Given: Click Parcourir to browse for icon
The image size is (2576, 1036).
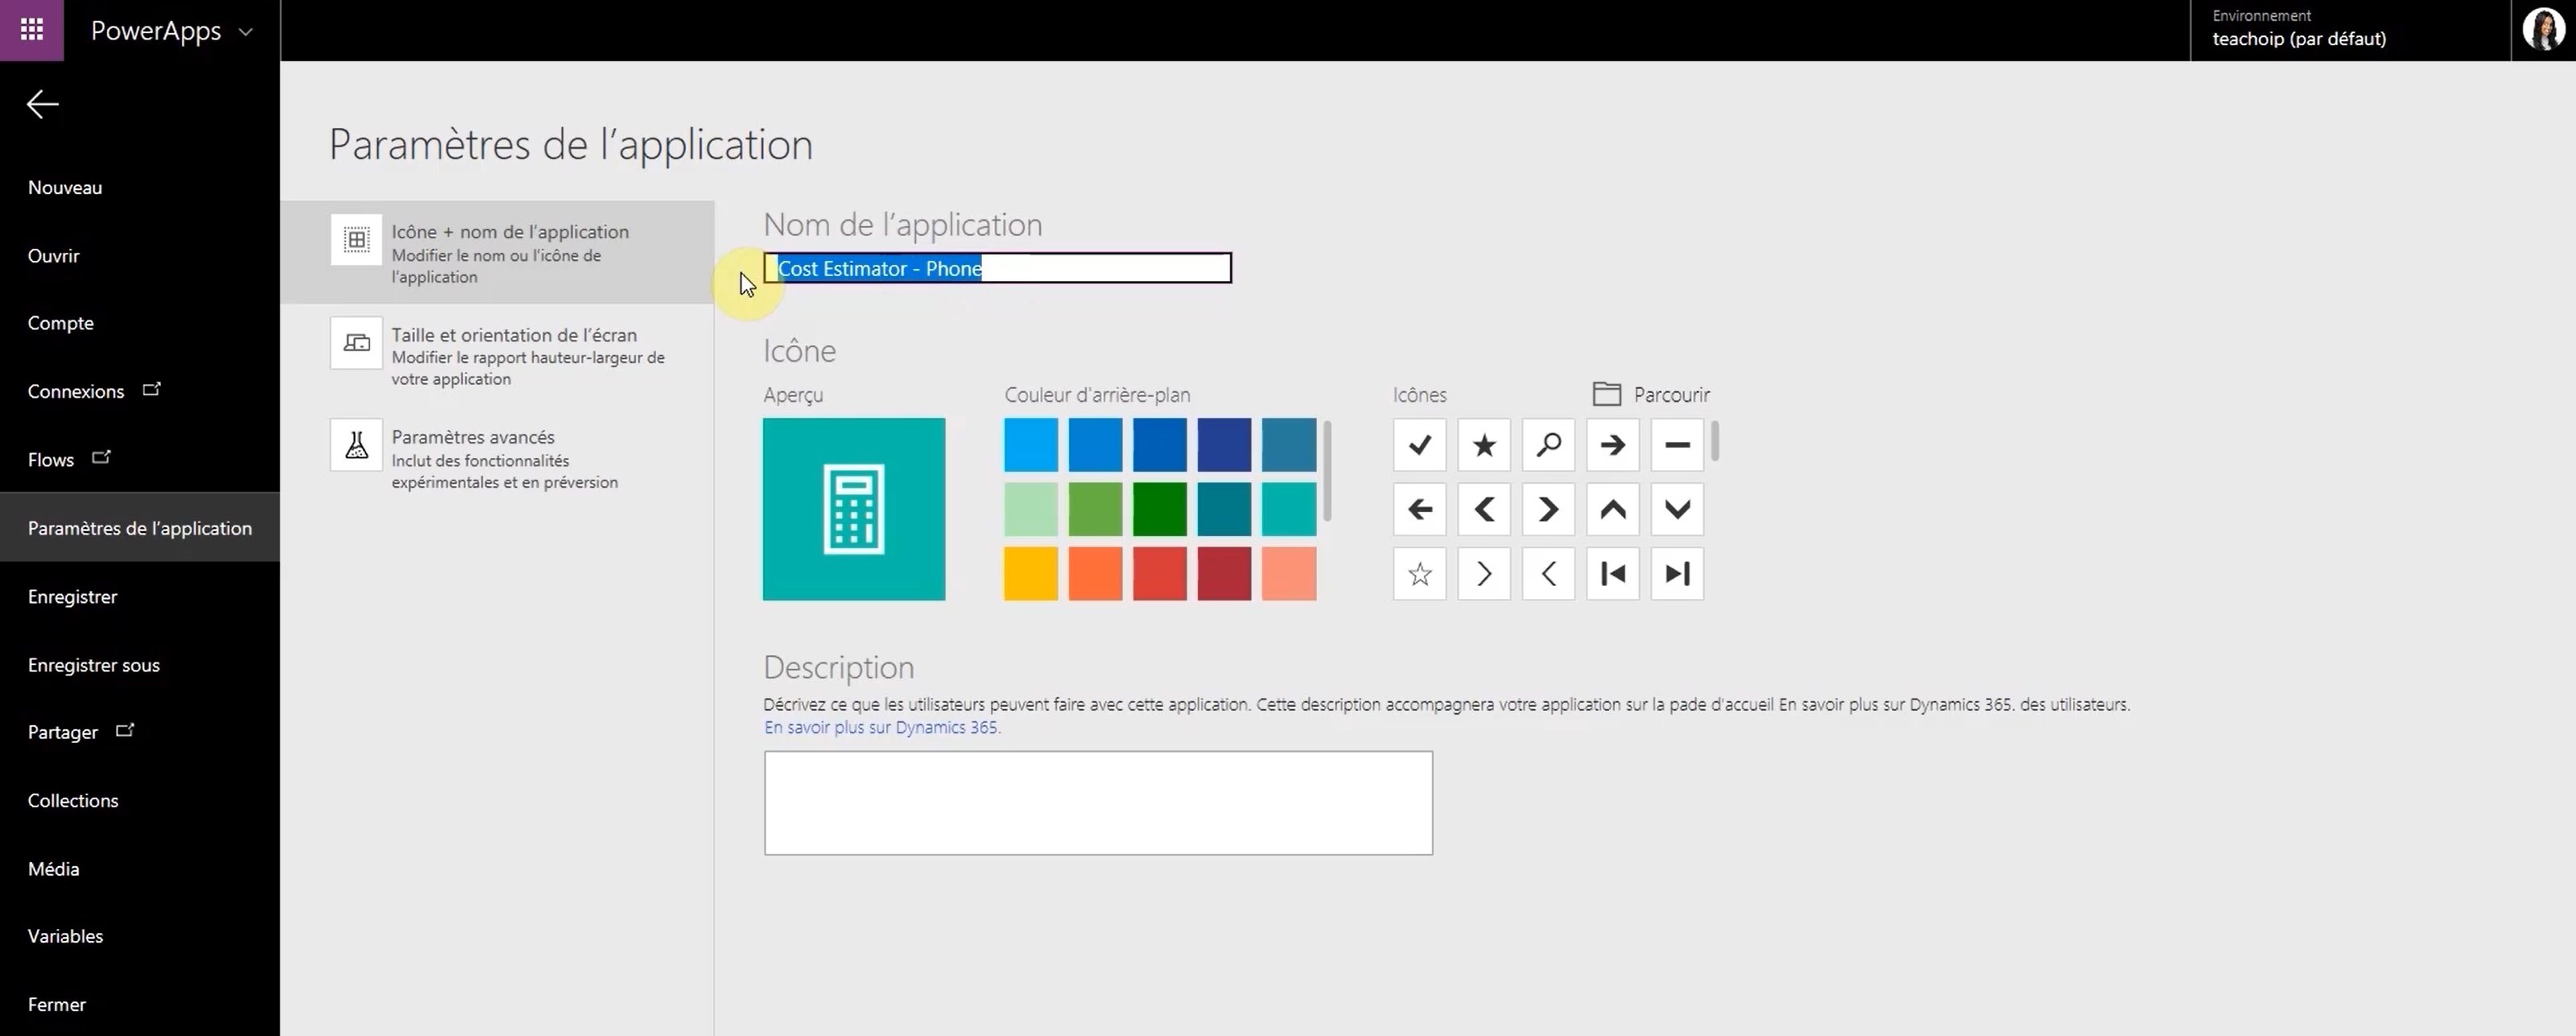Looking at the screenshot, I should tap(1651, 394).
